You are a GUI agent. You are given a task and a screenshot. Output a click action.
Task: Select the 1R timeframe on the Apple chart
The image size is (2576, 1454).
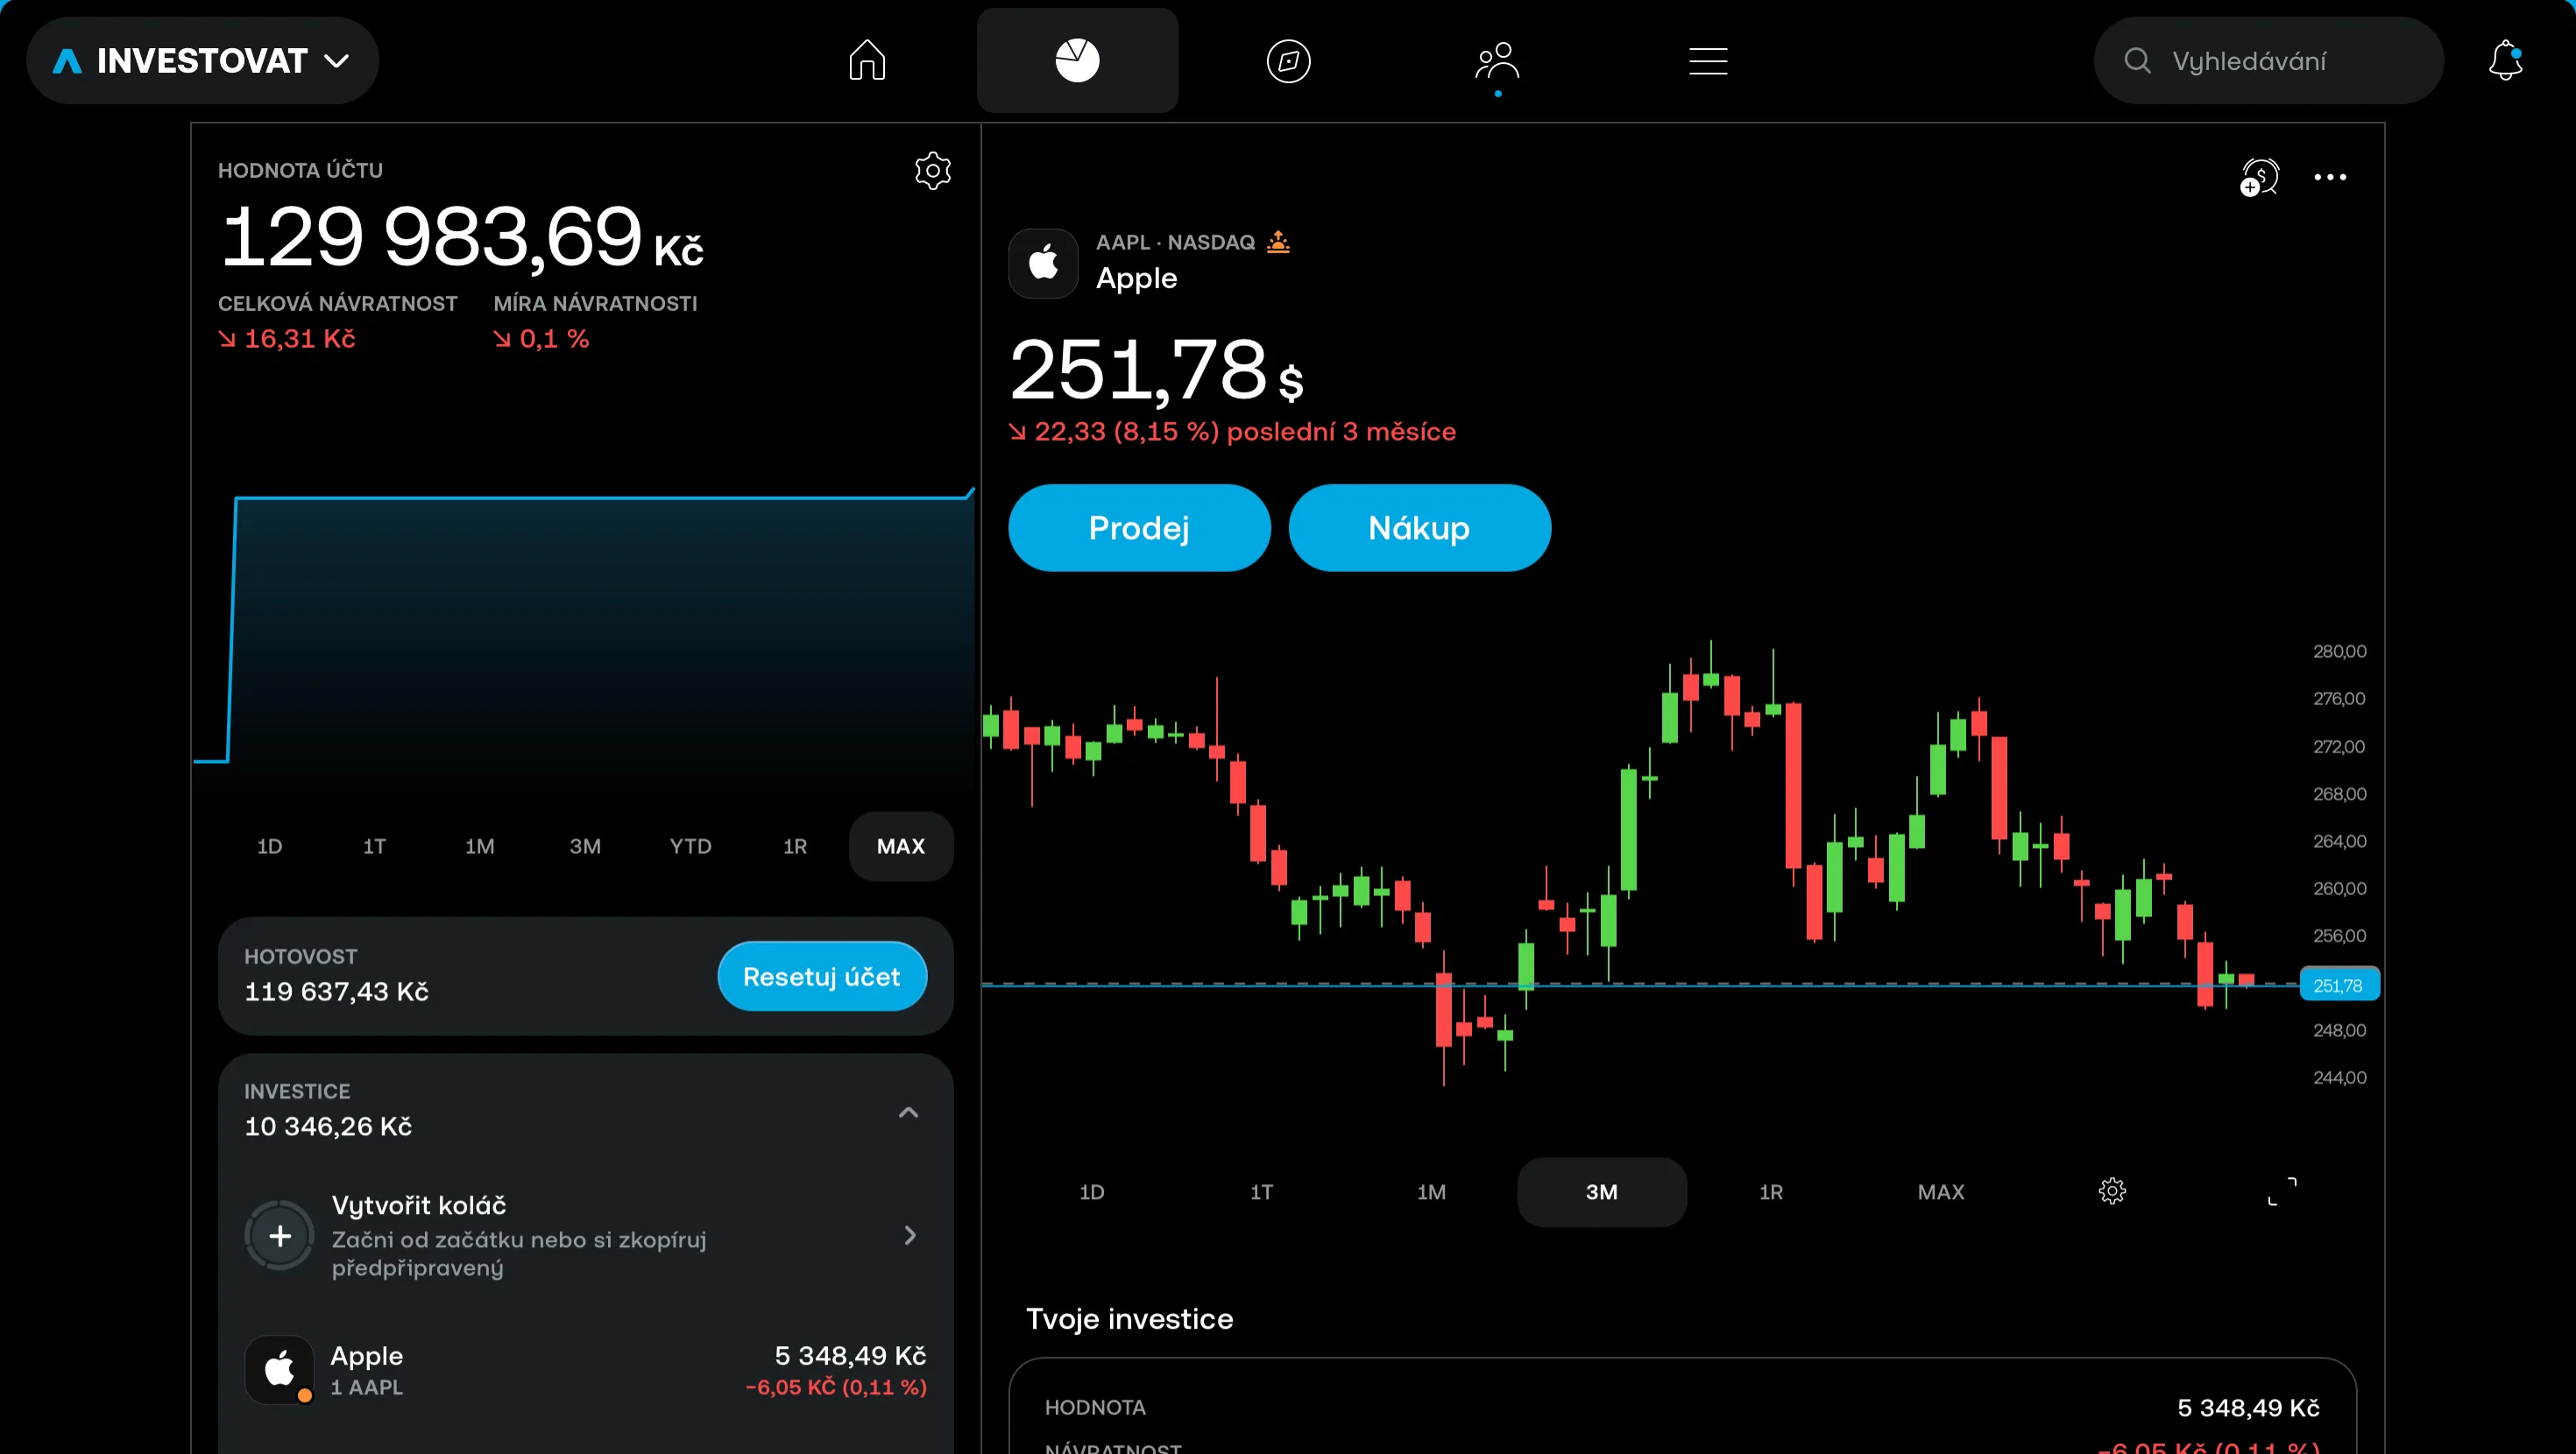coord(1771,1191)
